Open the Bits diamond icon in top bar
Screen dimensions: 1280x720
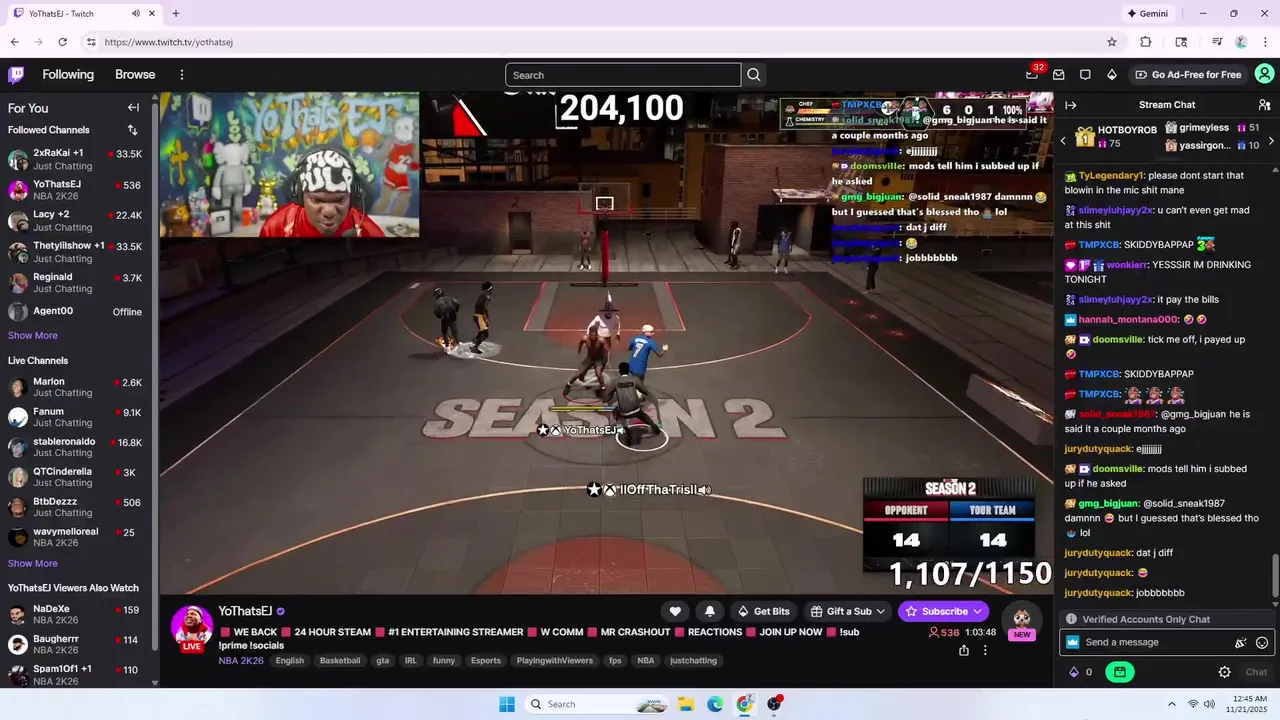tap(1111, 75)
